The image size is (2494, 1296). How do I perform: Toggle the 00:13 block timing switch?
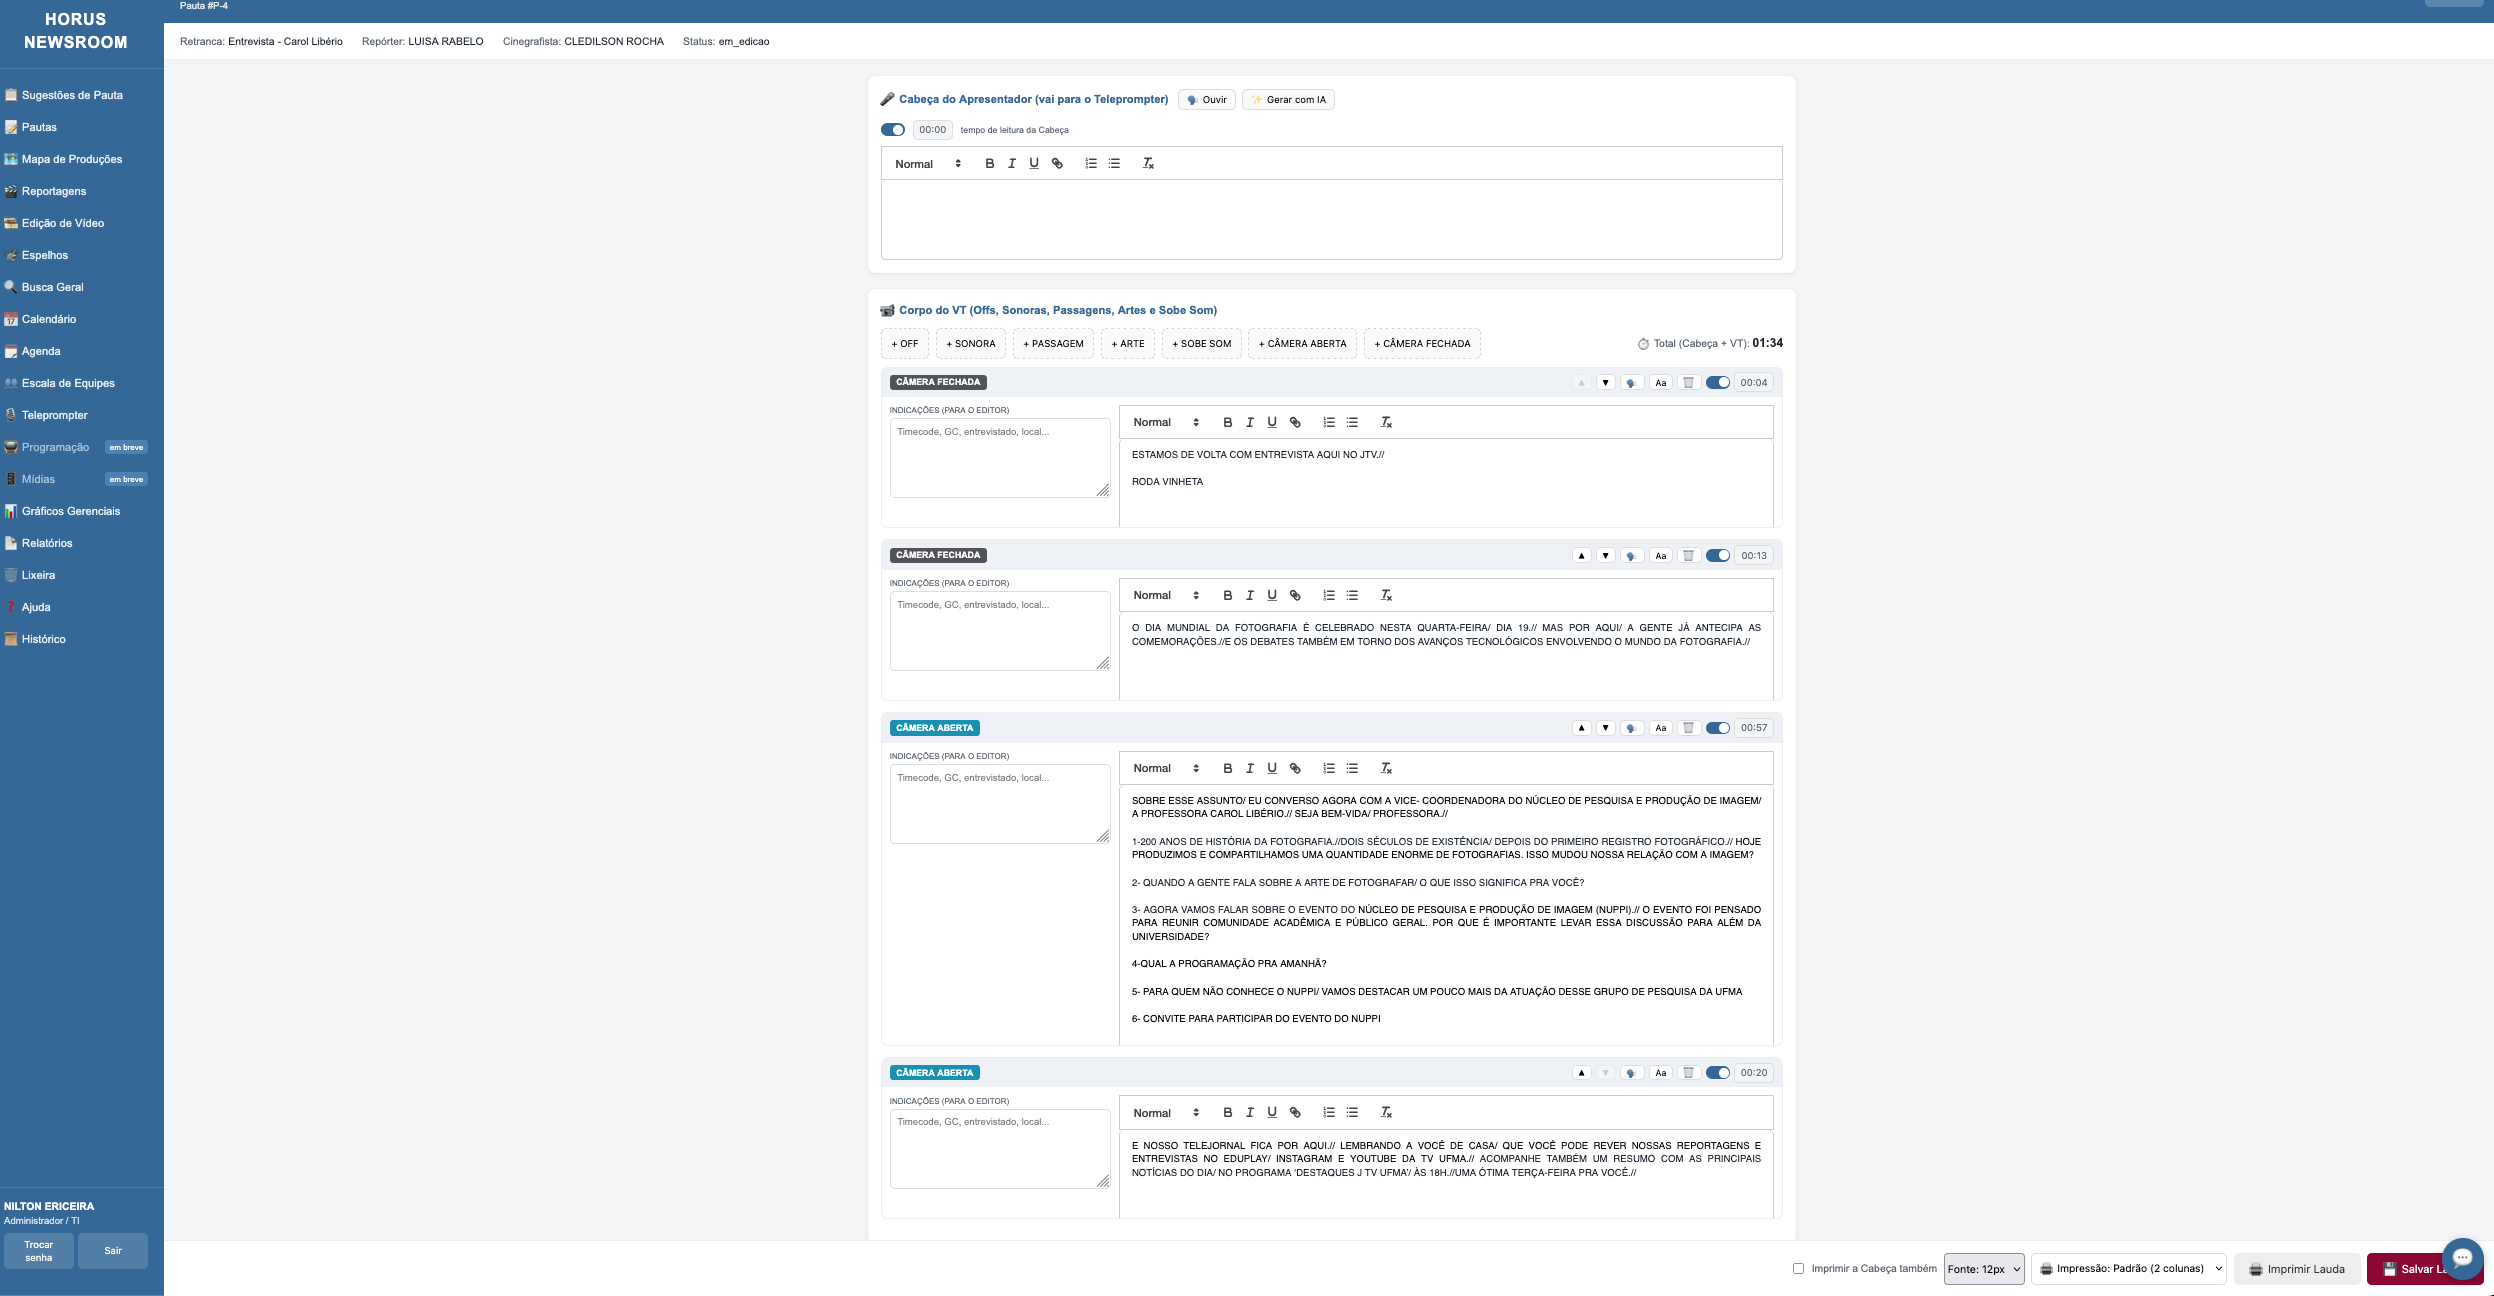click(x=1718, y=556)
